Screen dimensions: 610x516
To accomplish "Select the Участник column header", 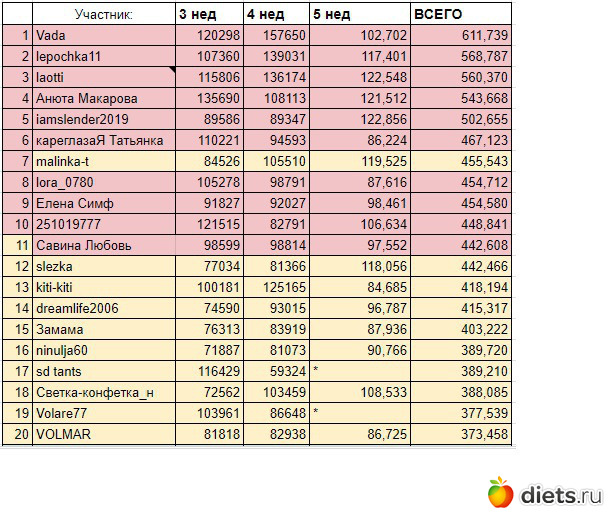I will point(103,14).
